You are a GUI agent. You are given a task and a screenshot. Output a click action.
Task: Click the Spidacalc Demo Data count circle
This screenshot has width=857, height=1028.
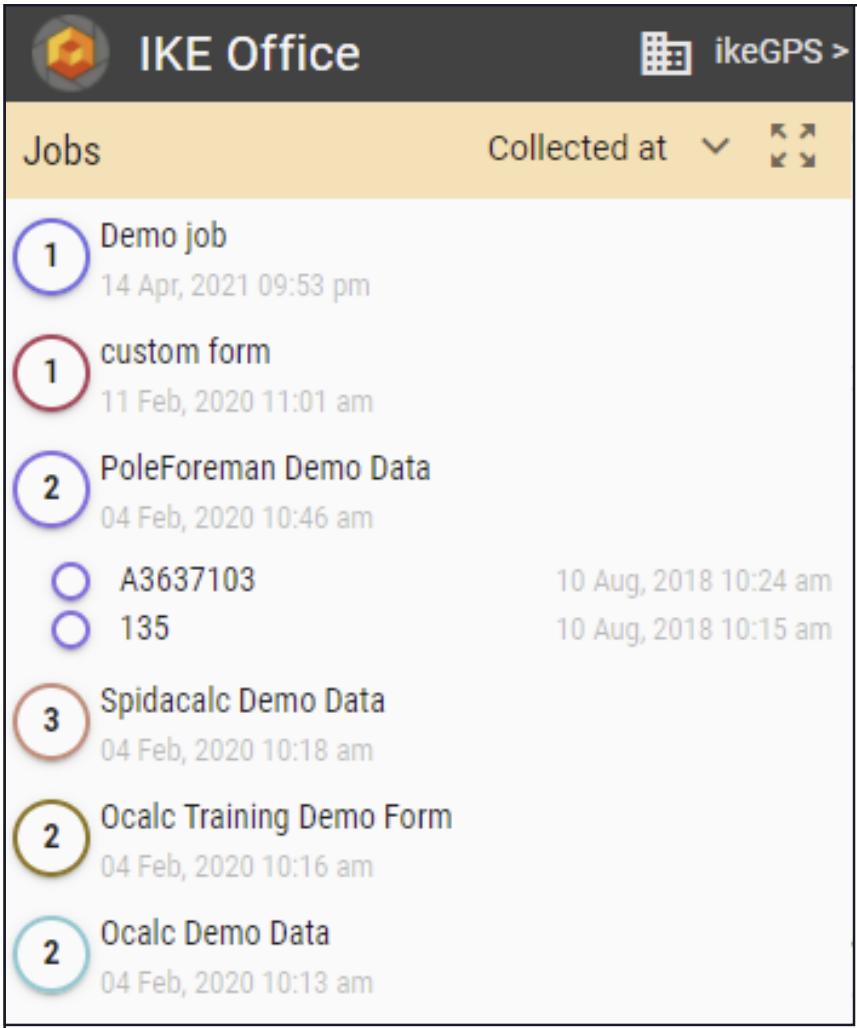coord(51,721)
